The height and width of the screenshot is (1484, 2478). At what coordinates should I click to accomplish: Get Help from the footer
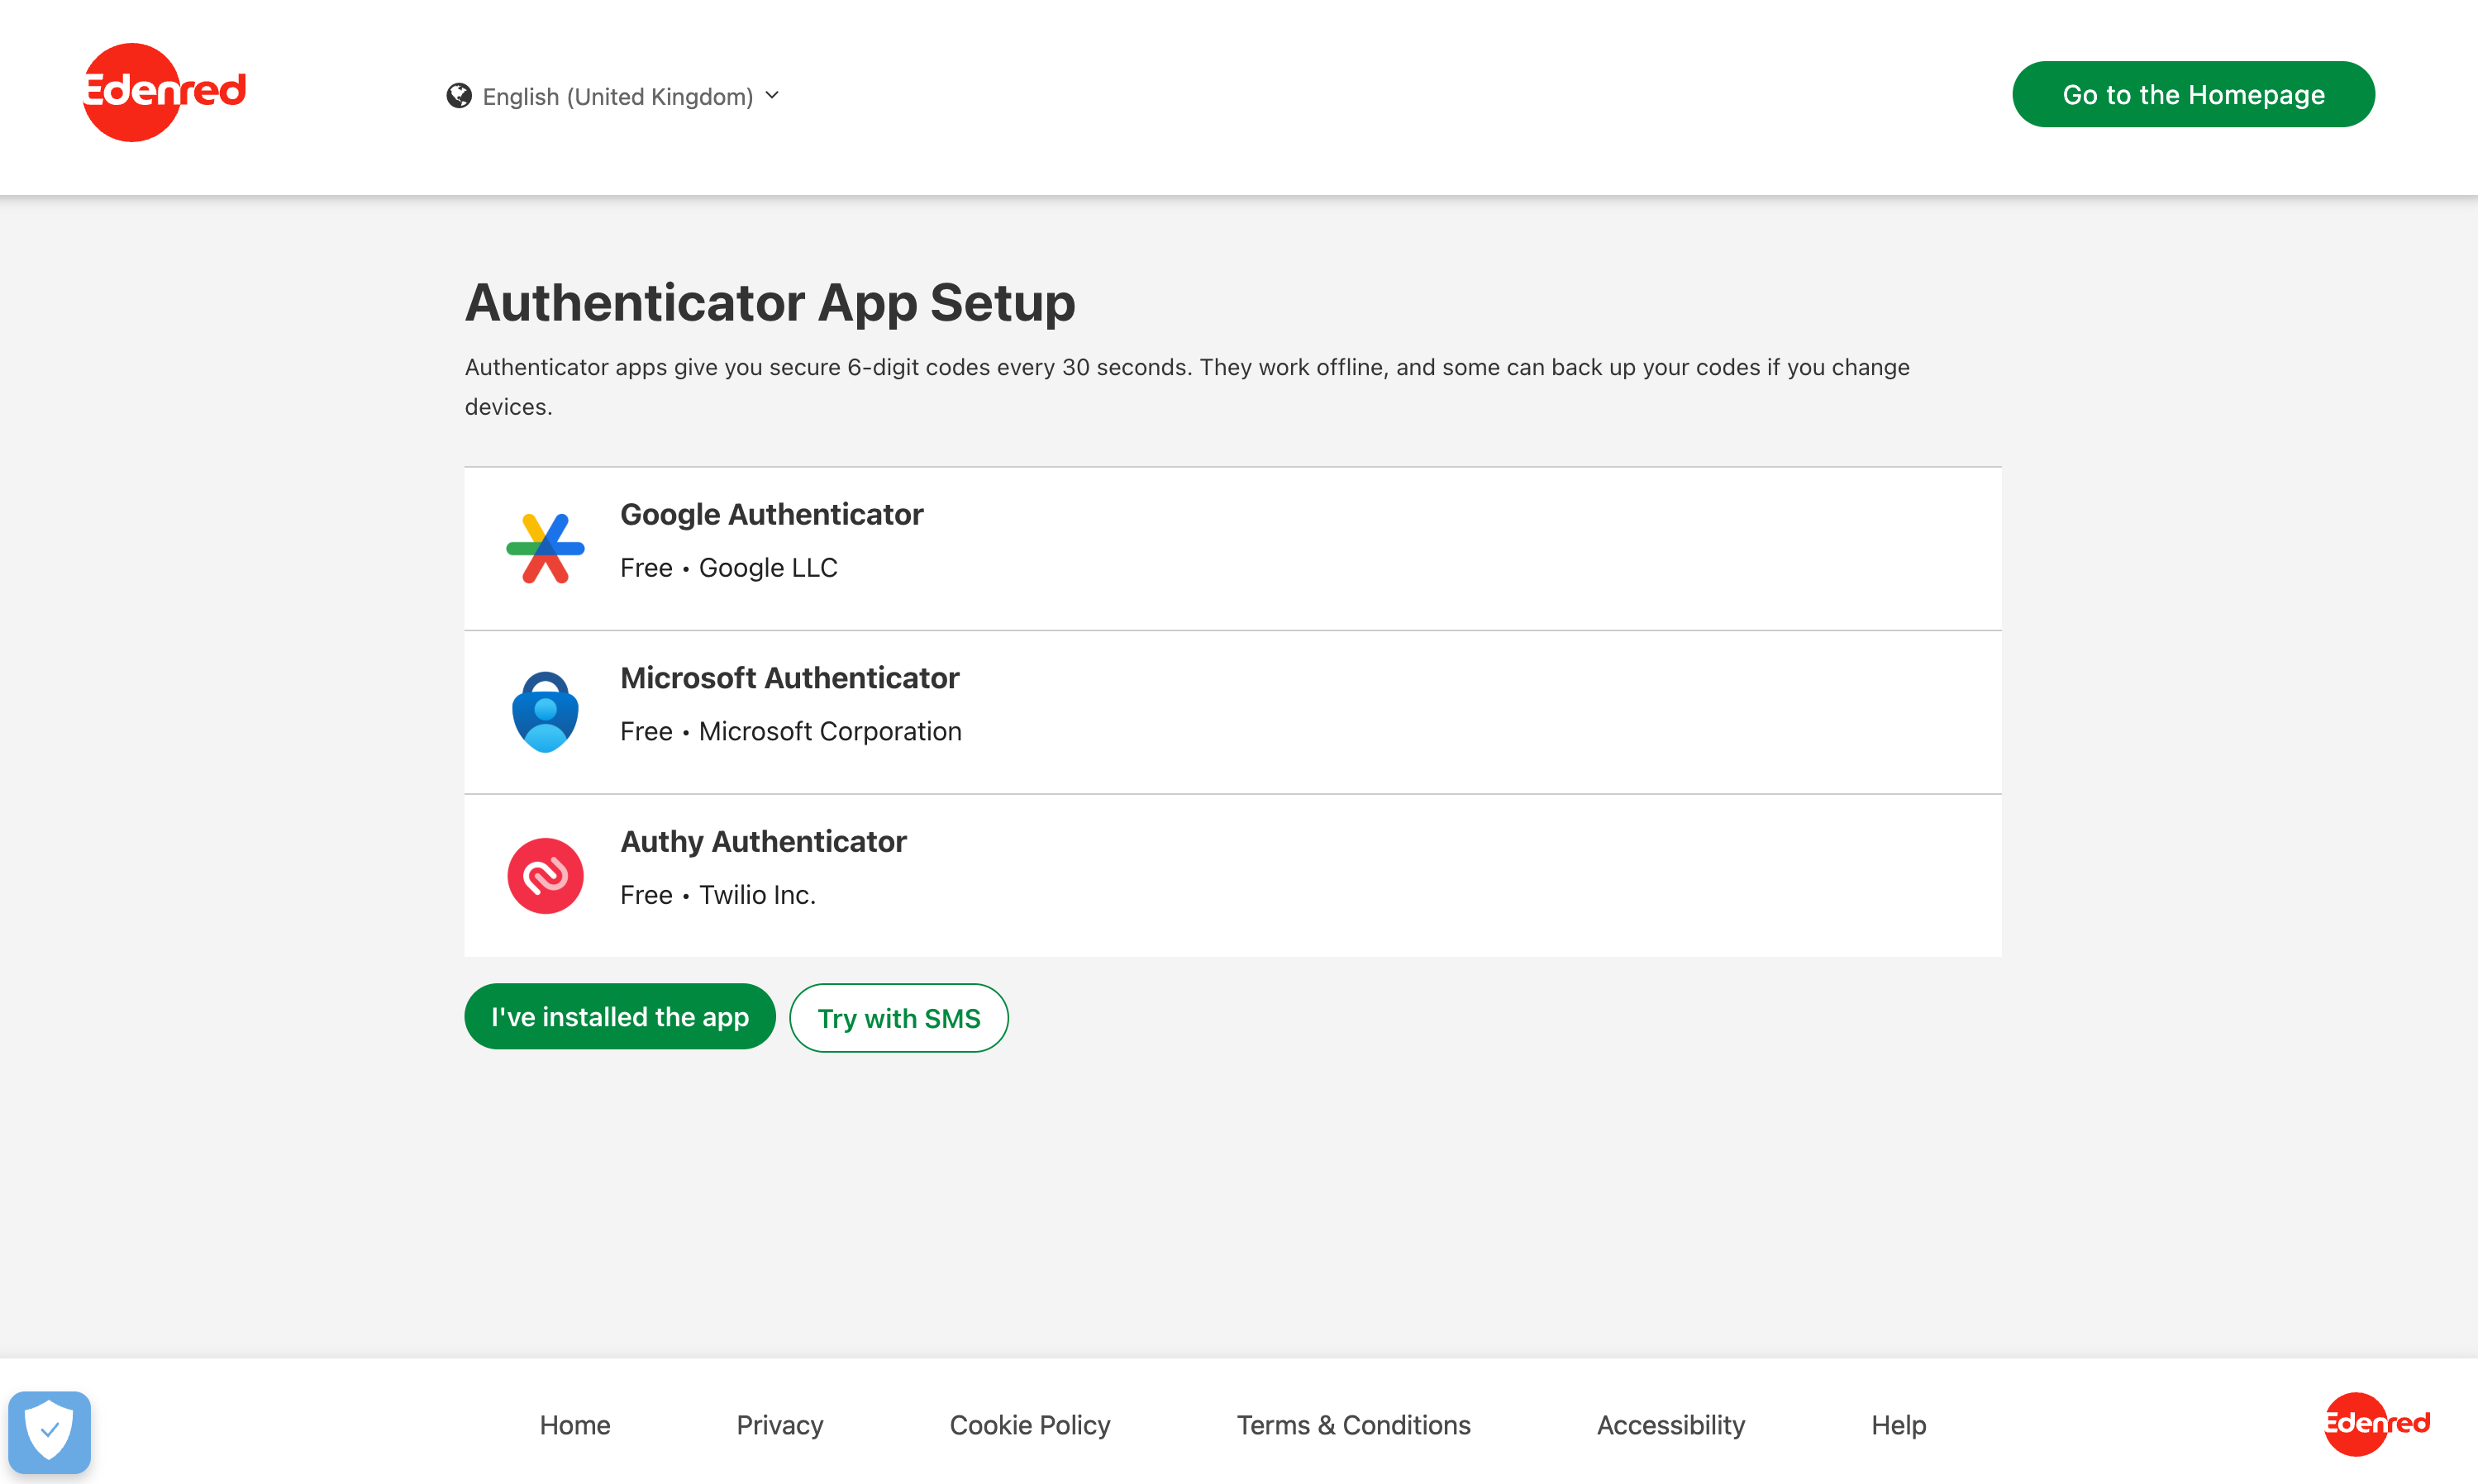[x=1897, y=1424]
